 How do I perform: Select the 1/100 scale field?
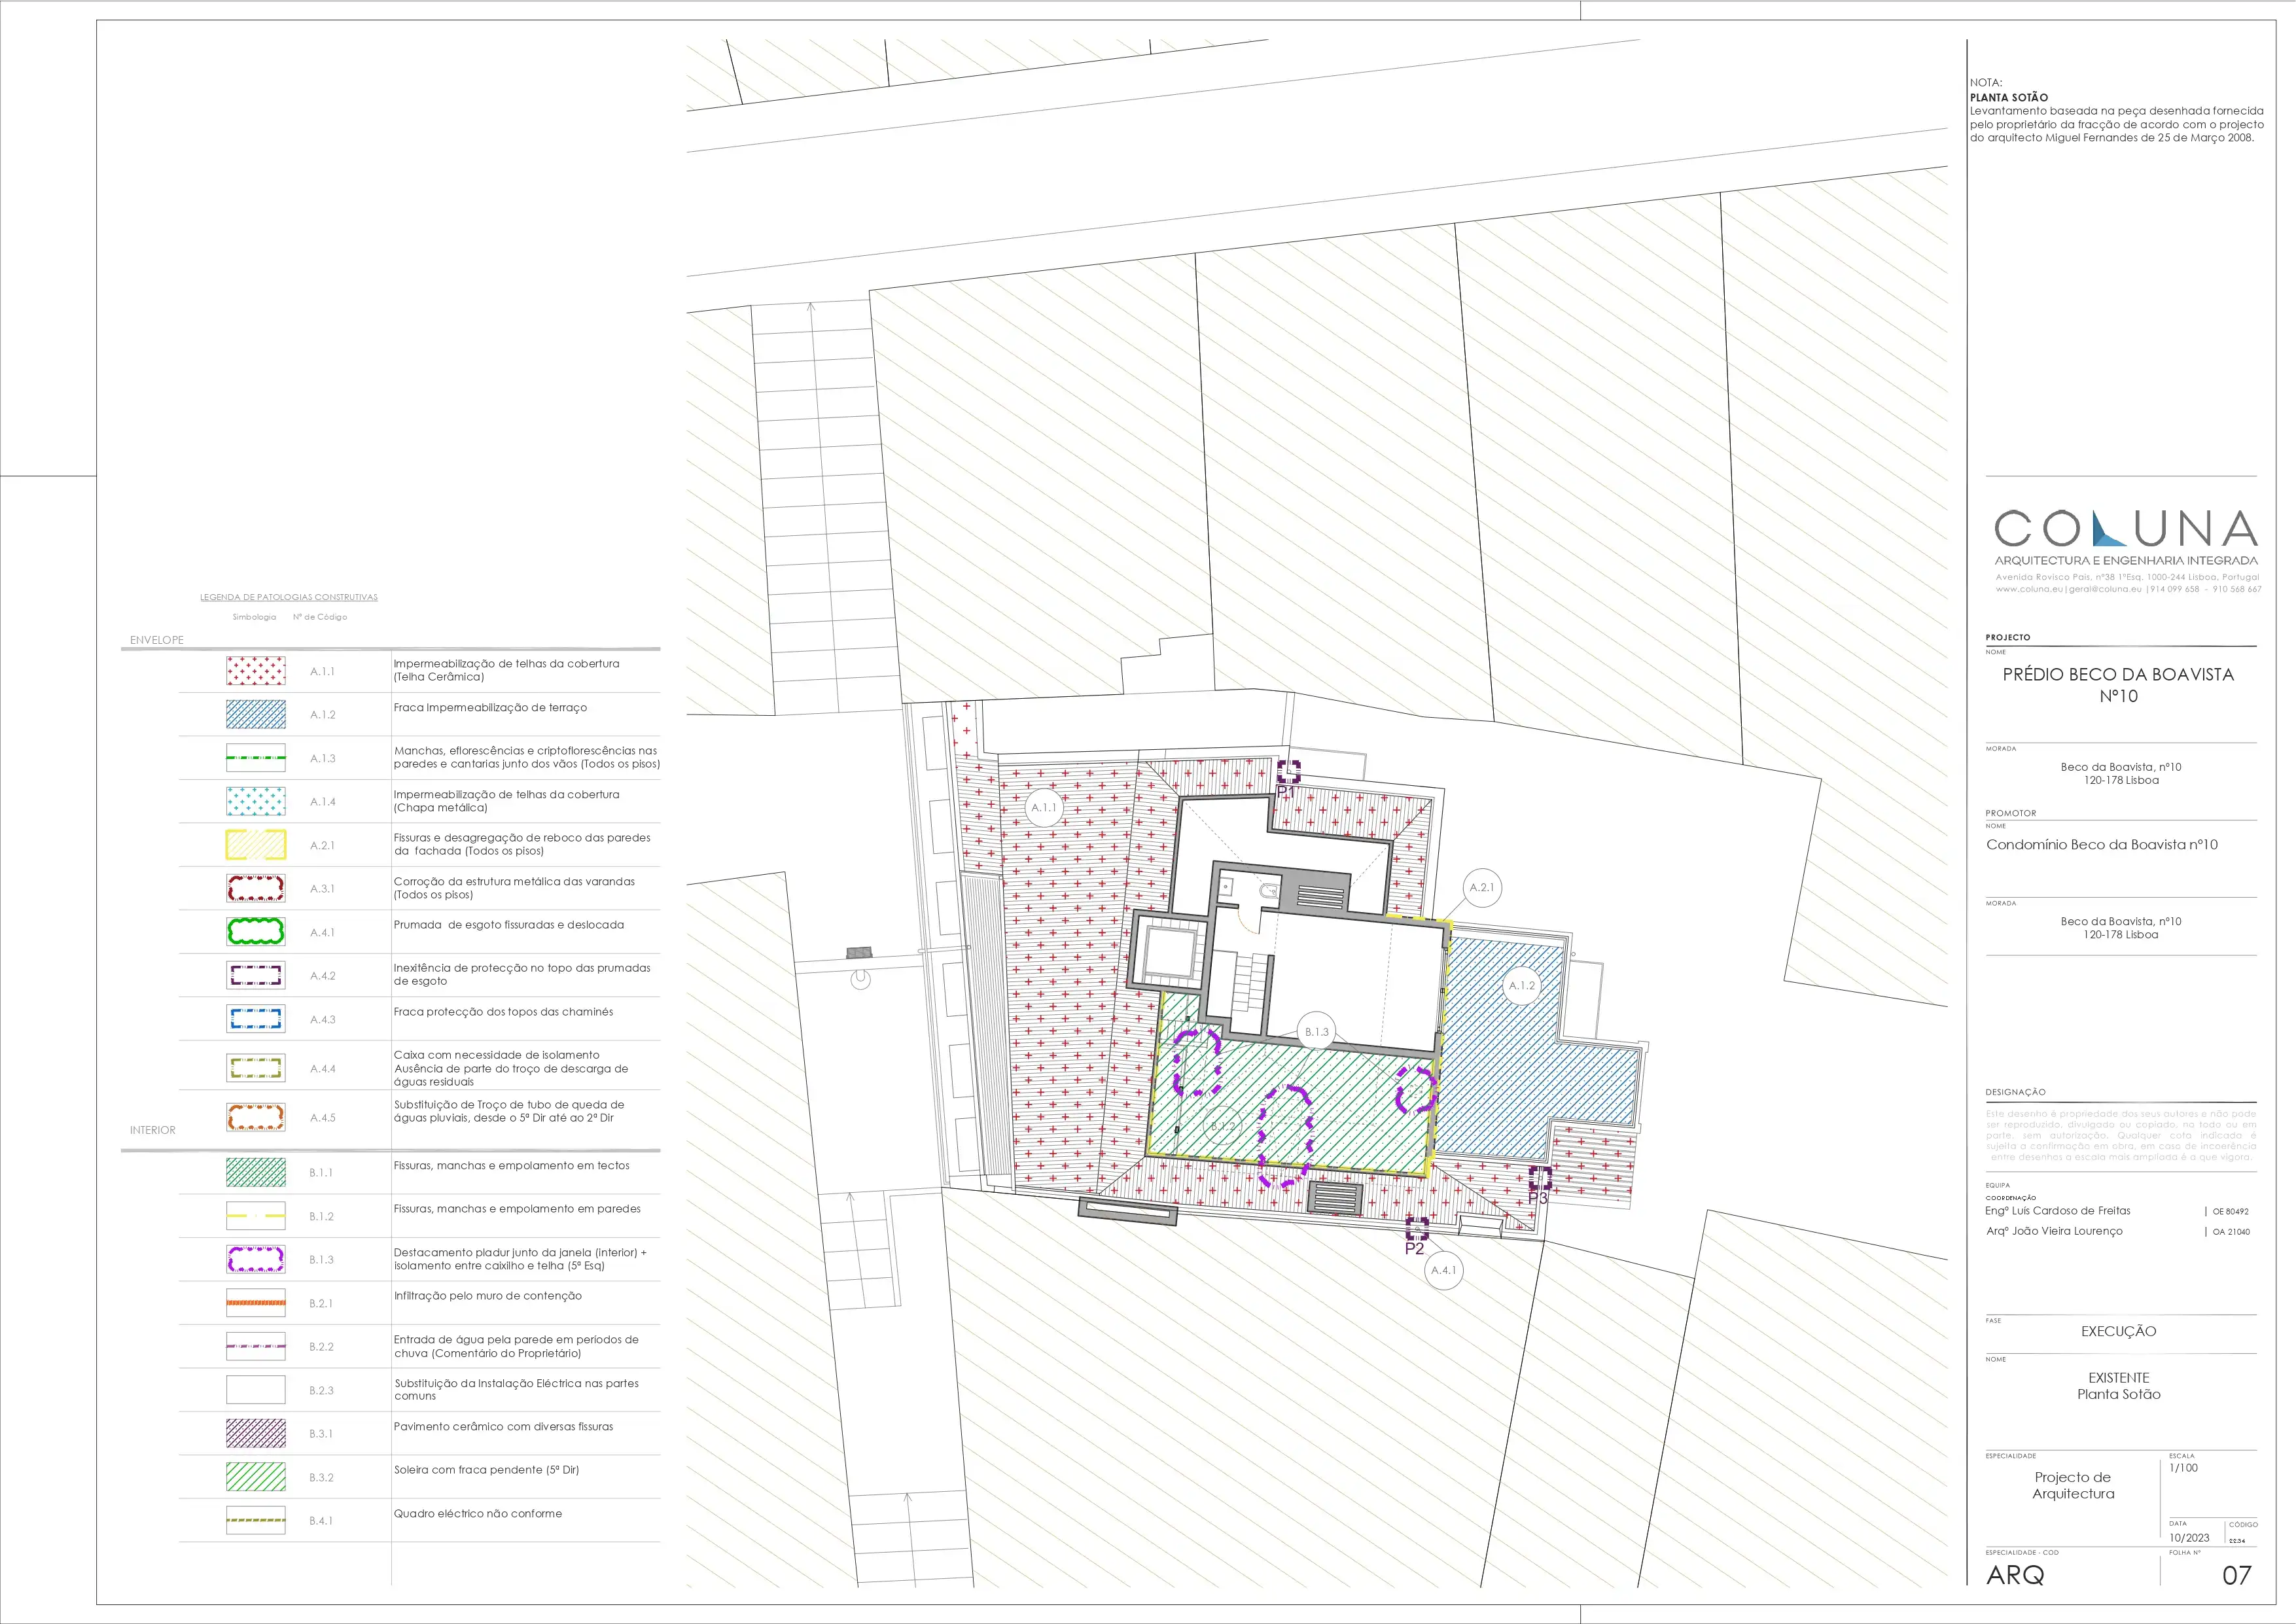coord(2184,1468)
